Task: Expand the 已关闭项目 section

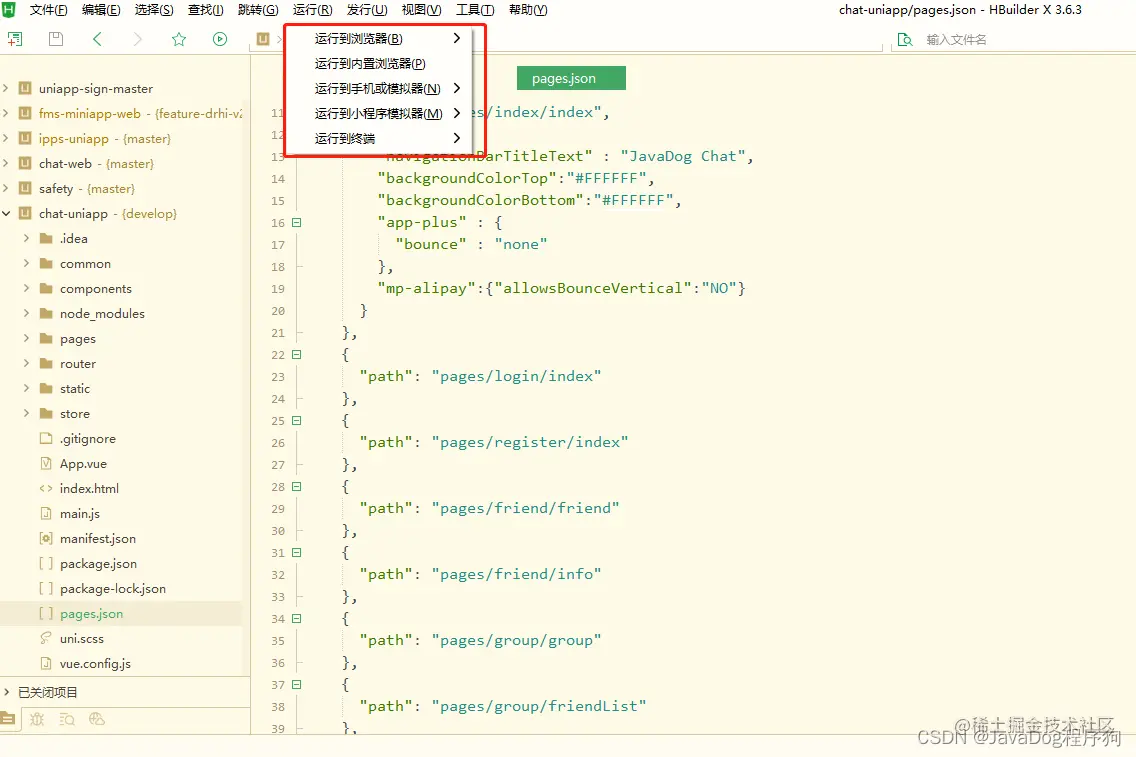Action: pos(6,692)
